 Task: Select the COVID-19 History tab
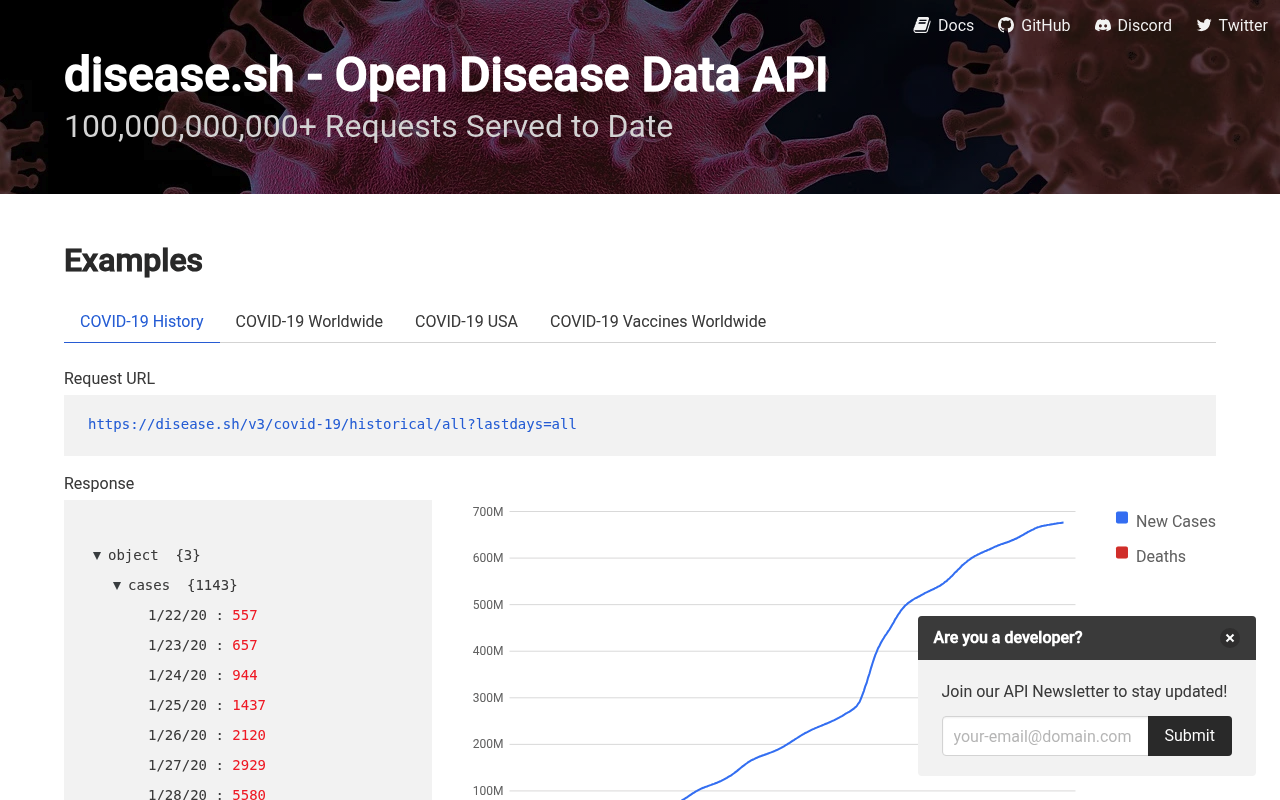tap(142, 321)
